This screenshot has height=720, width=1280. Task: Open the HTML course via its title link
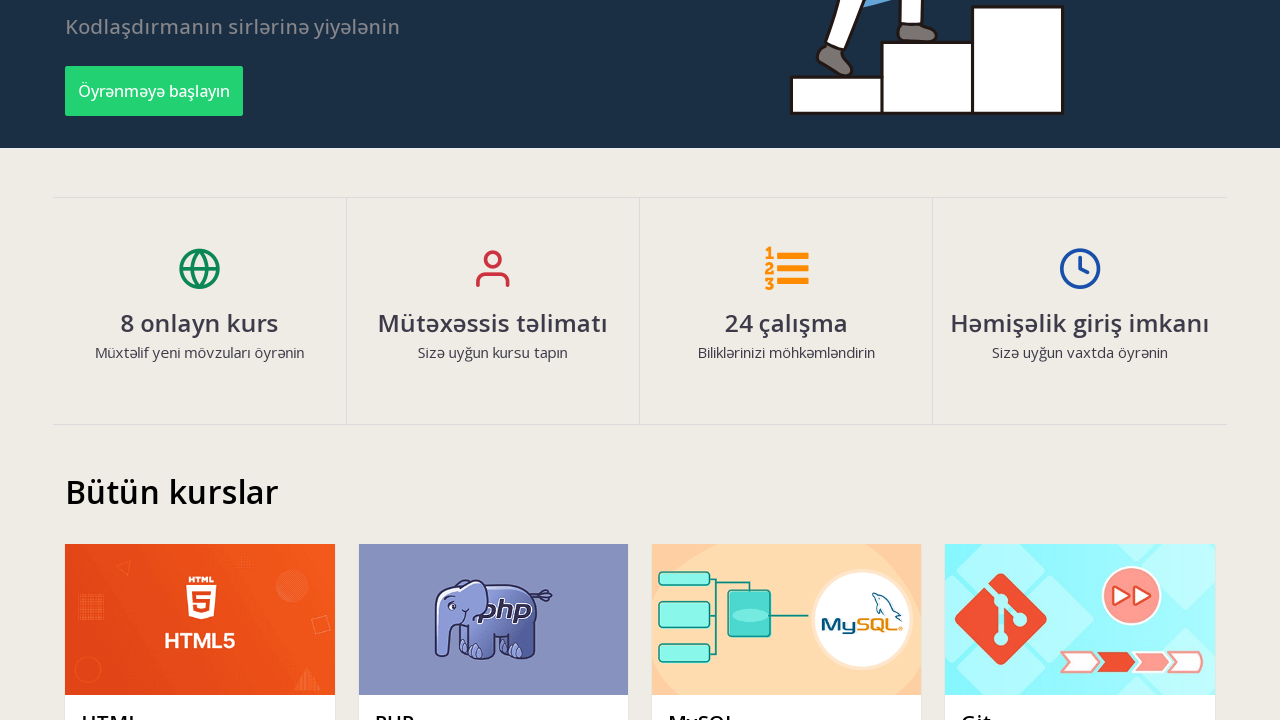pos(108,716)
